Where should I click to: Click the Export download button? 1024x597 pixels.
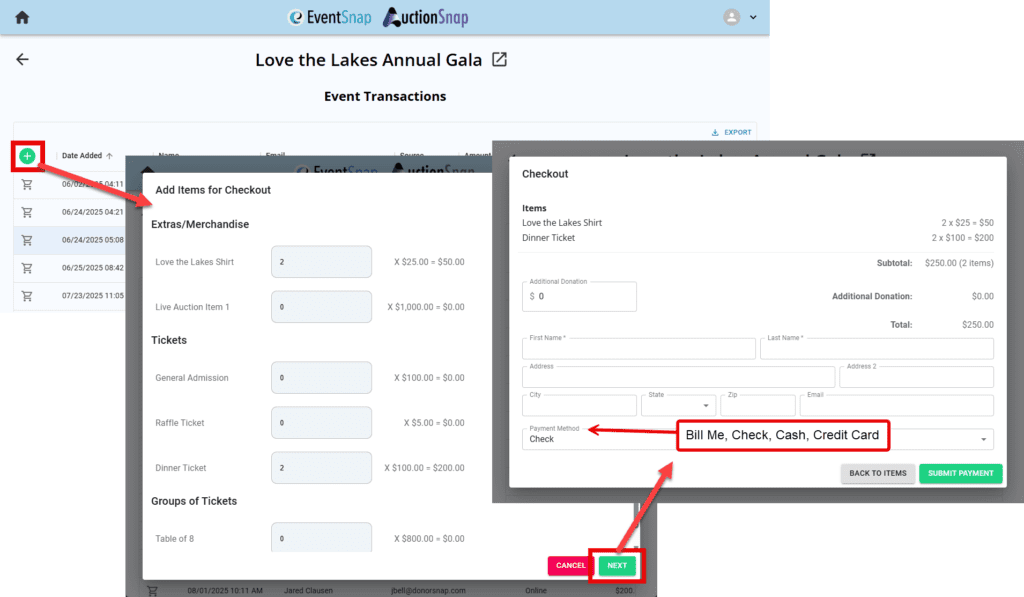731,132
